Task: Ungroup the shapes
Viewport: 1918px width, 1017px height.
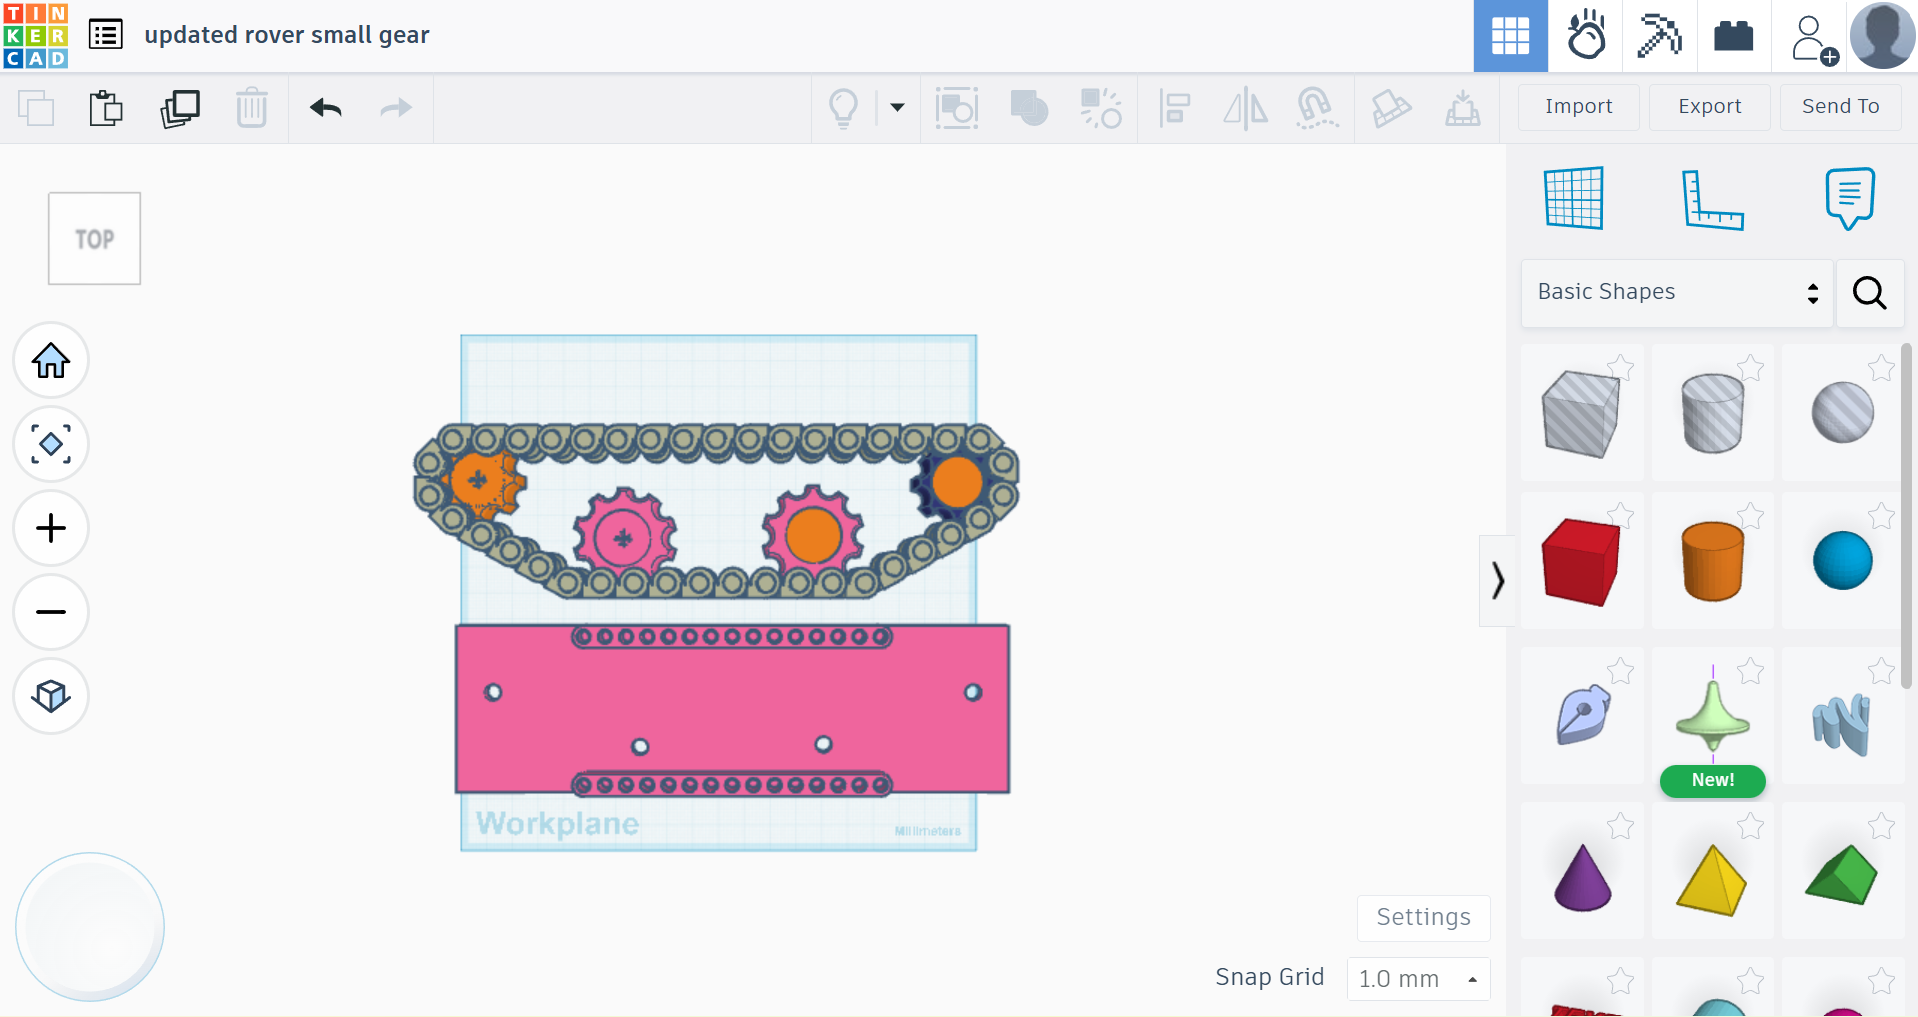Action: 1099,108
